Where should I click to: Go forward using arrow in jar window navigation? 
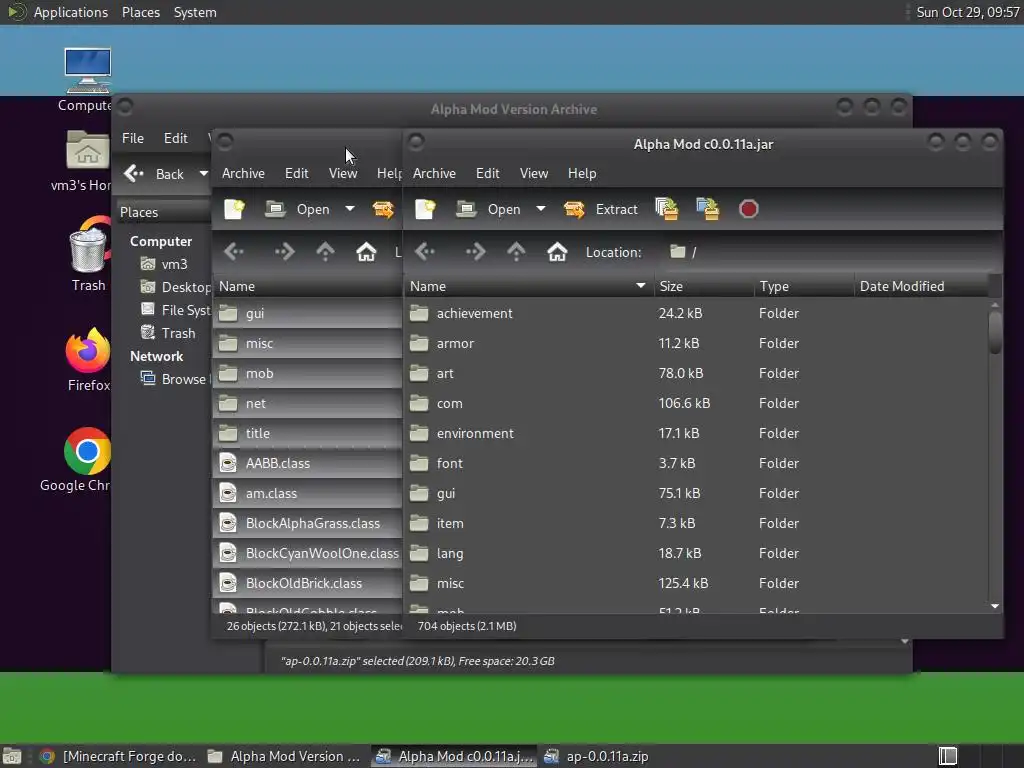475,251
